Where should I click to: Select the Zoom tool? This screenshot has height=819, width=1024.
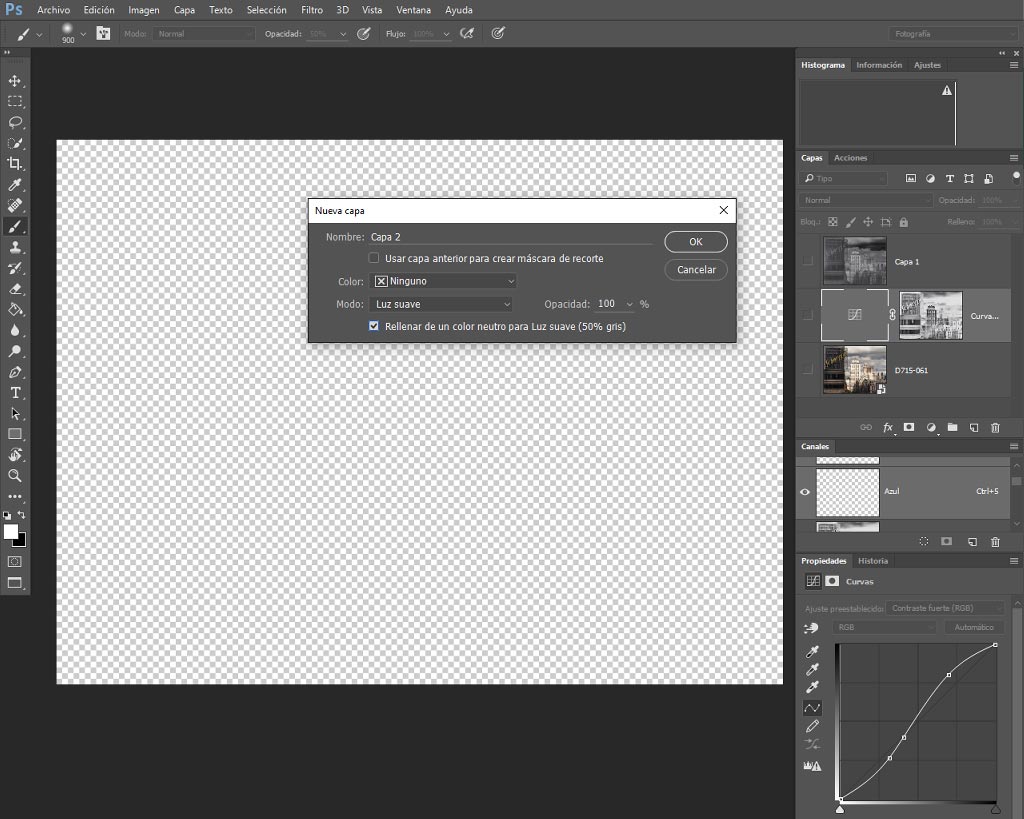[x=14, y=475]
